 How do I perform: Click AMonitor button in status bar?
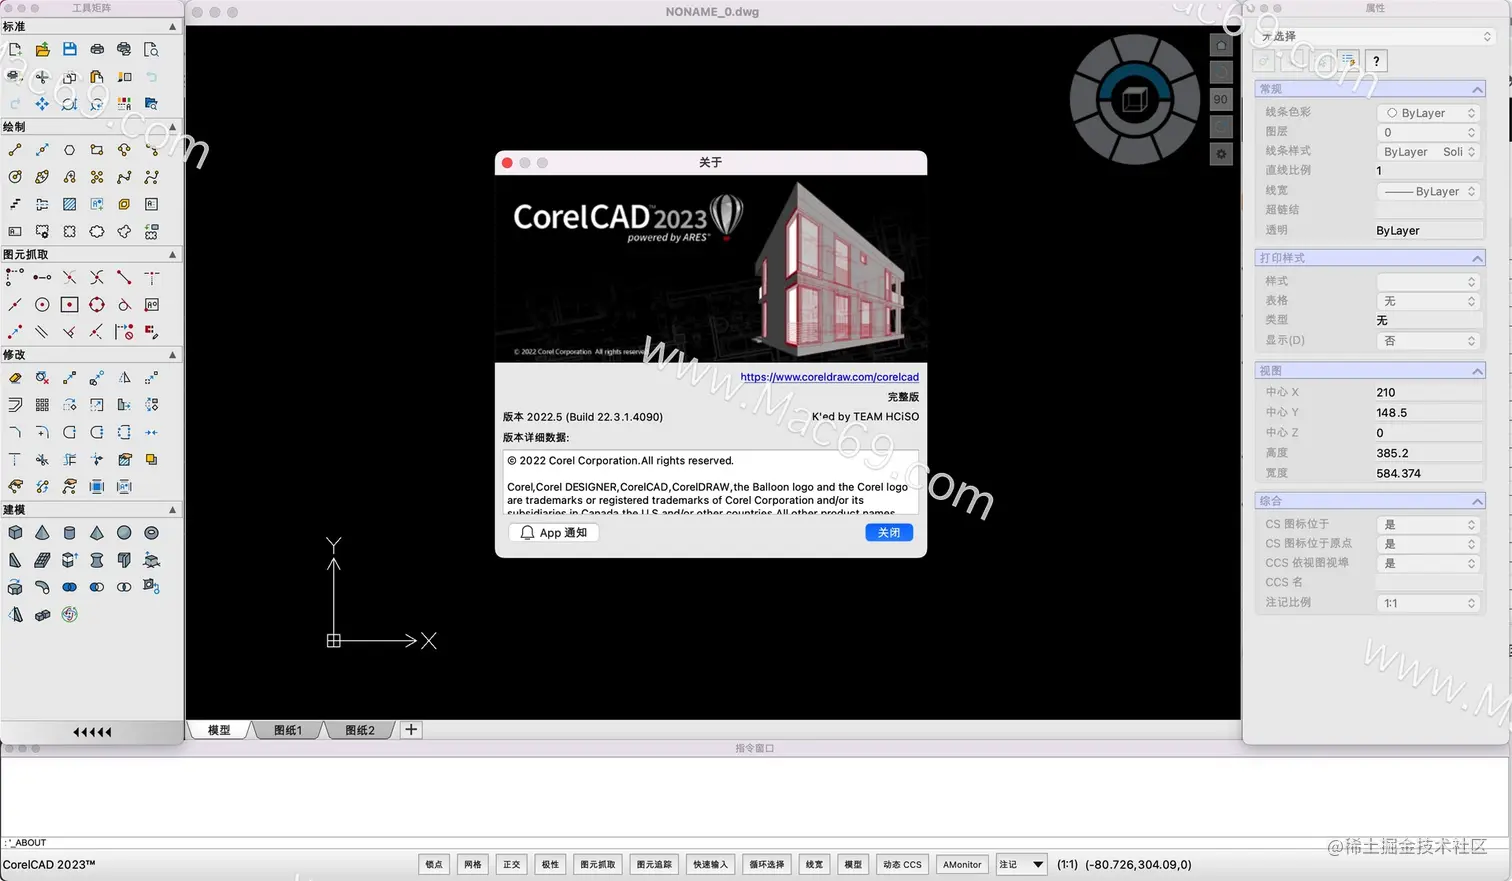point(962,864)
